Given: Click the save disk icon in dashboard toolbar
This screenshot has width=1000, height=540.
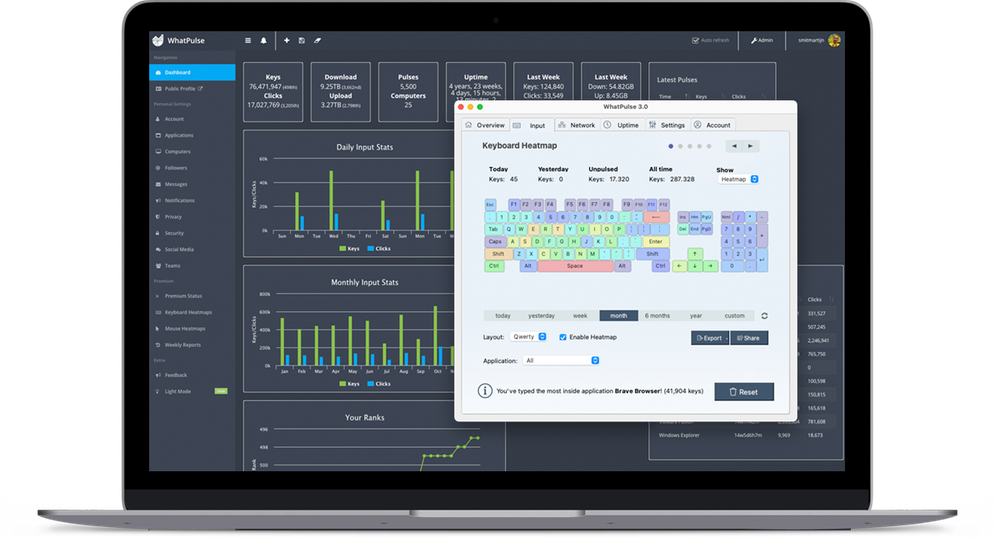Looking at the screenshot, I should point(302,40).
